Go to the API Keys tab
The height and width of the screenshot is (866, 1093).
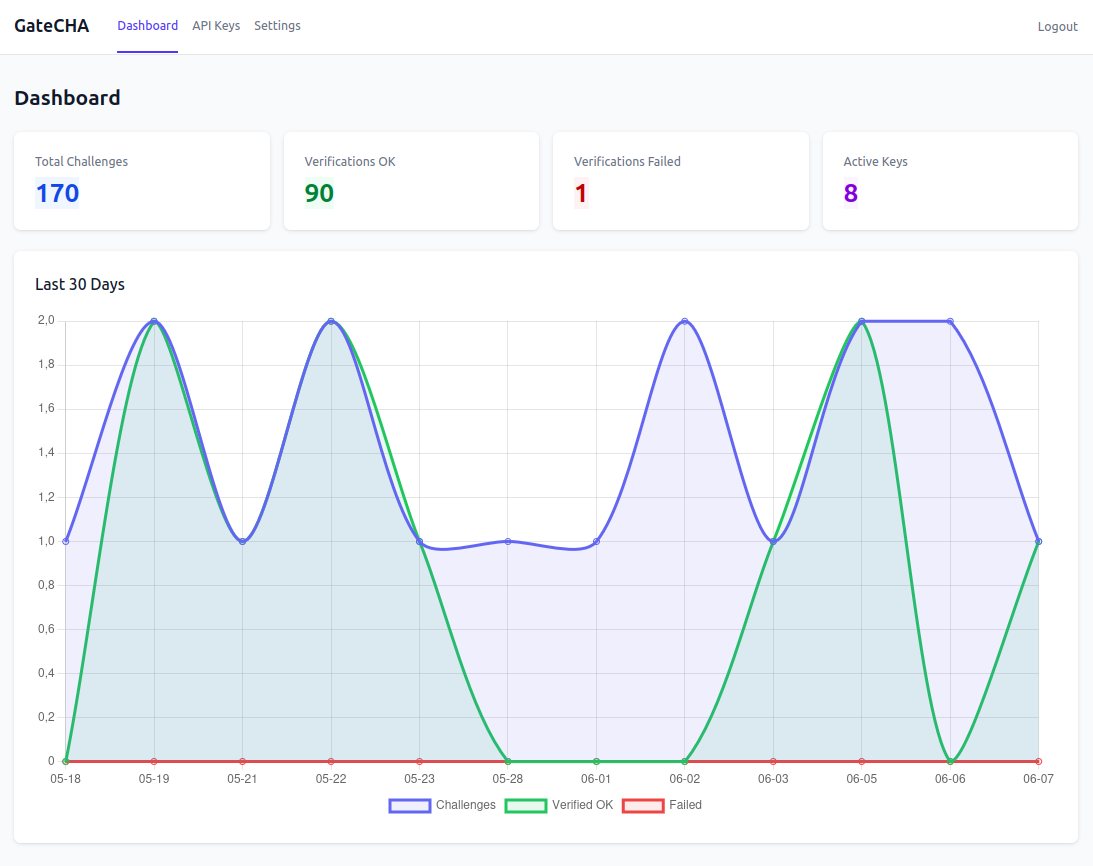216,26
